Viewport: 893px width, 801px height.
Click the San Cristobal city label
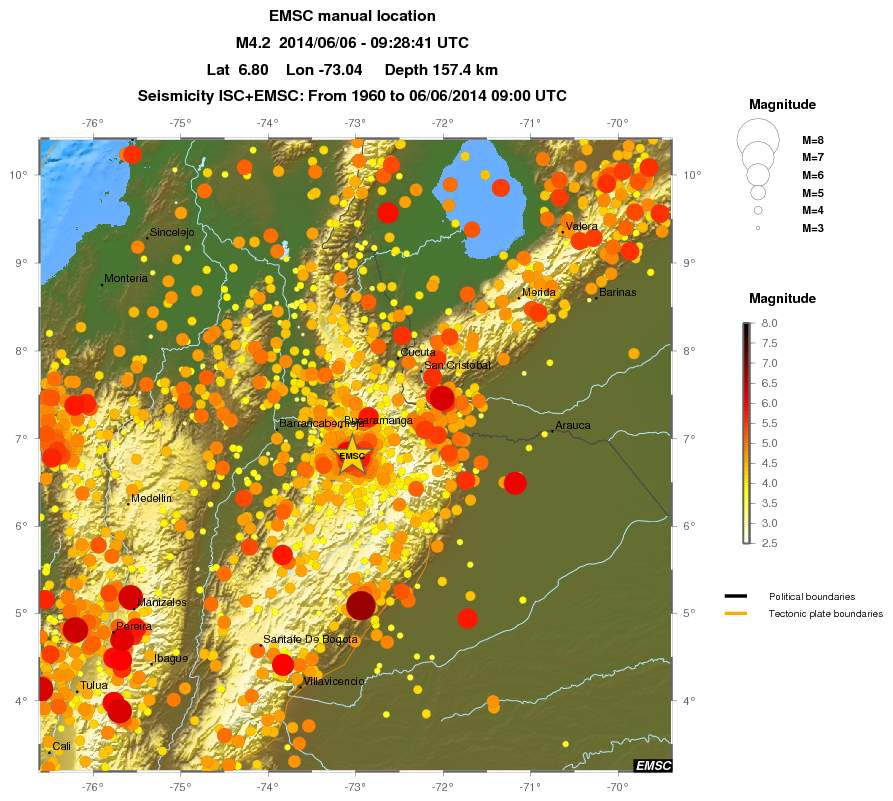click(x=457, y=365)
